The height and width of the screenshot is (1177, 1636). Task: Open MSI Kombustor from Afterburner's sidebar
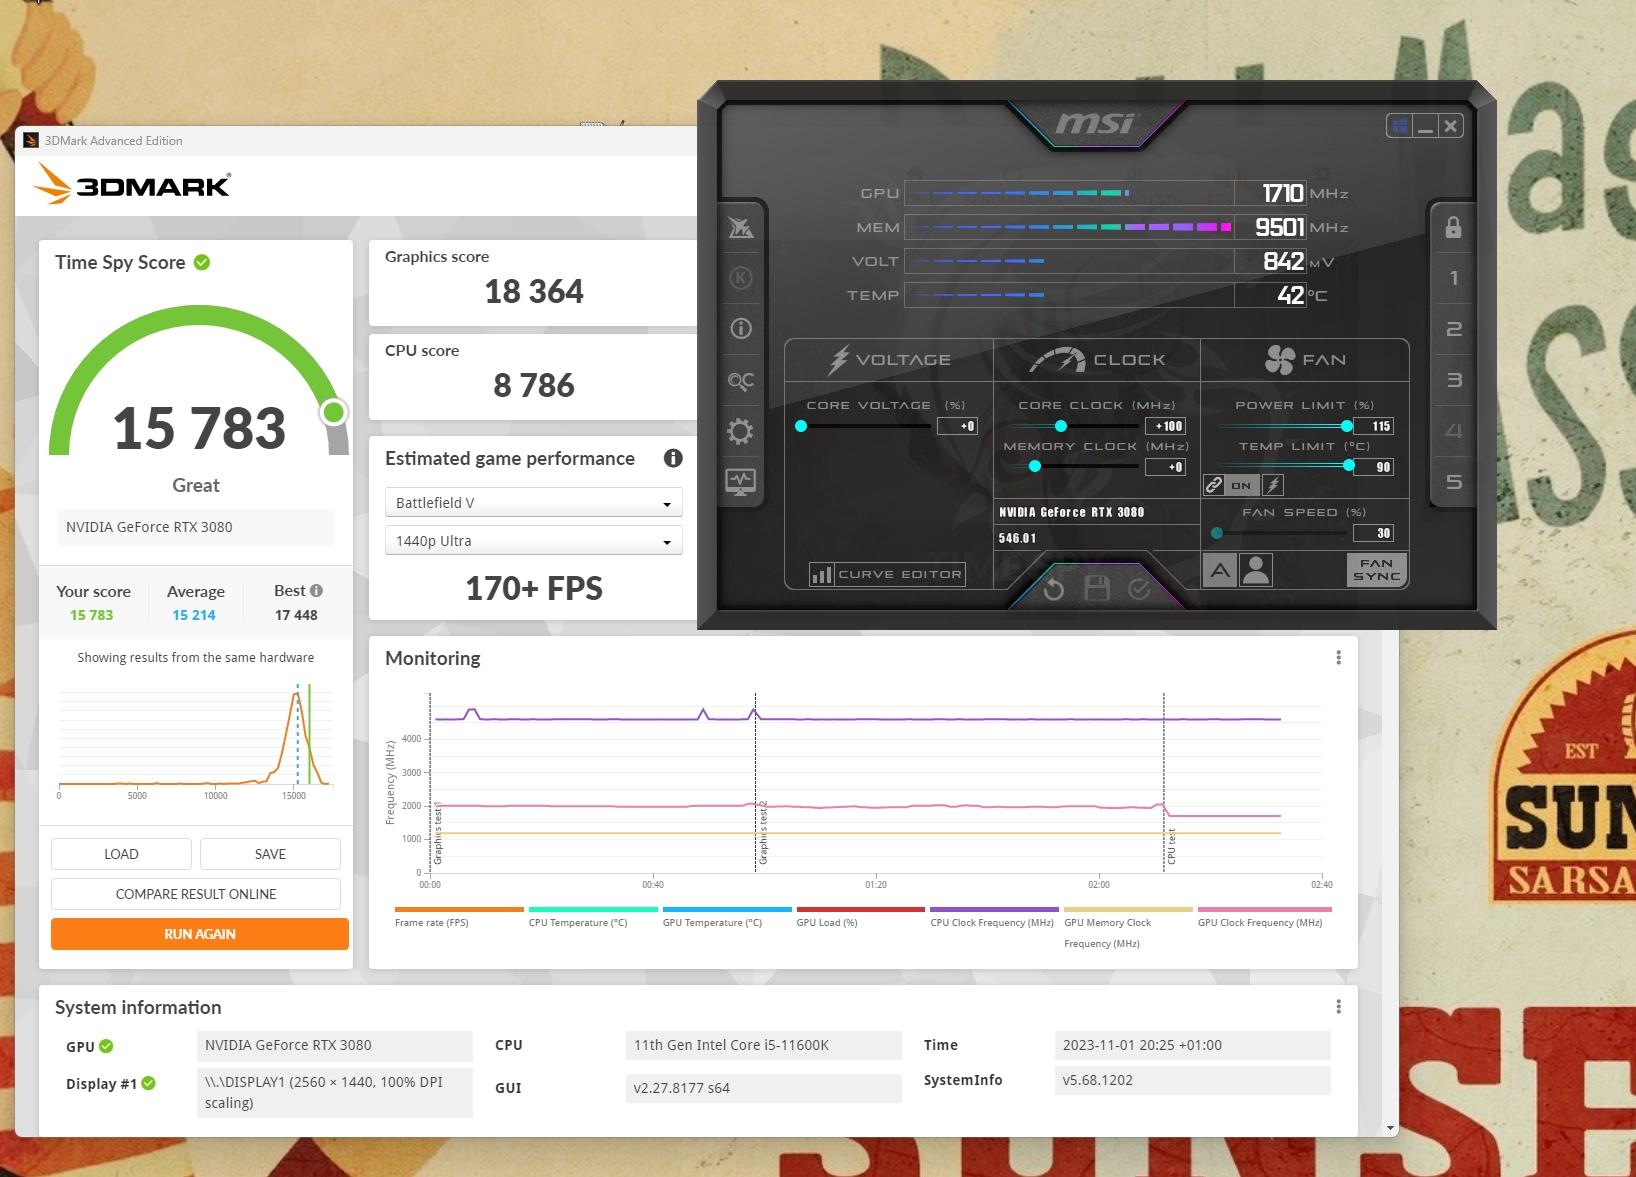[x=741, y=228]
